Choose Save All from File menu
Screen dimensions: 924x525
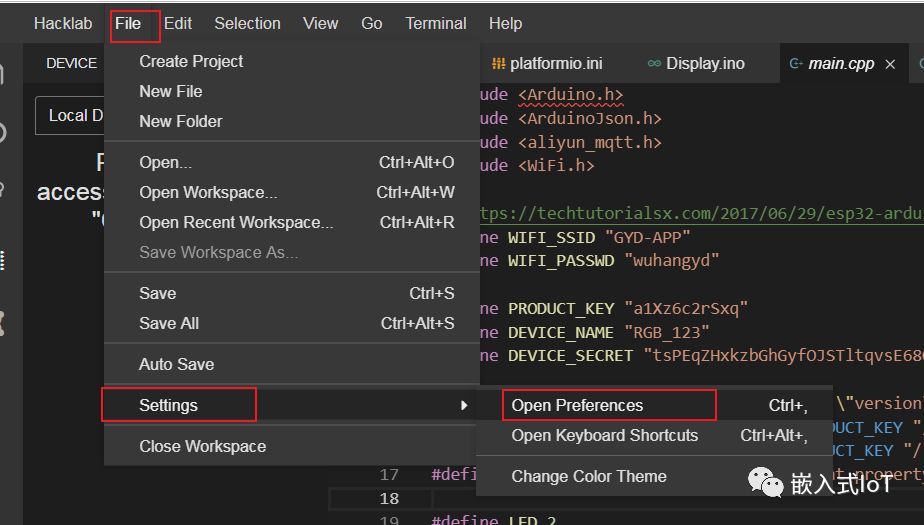169,324
